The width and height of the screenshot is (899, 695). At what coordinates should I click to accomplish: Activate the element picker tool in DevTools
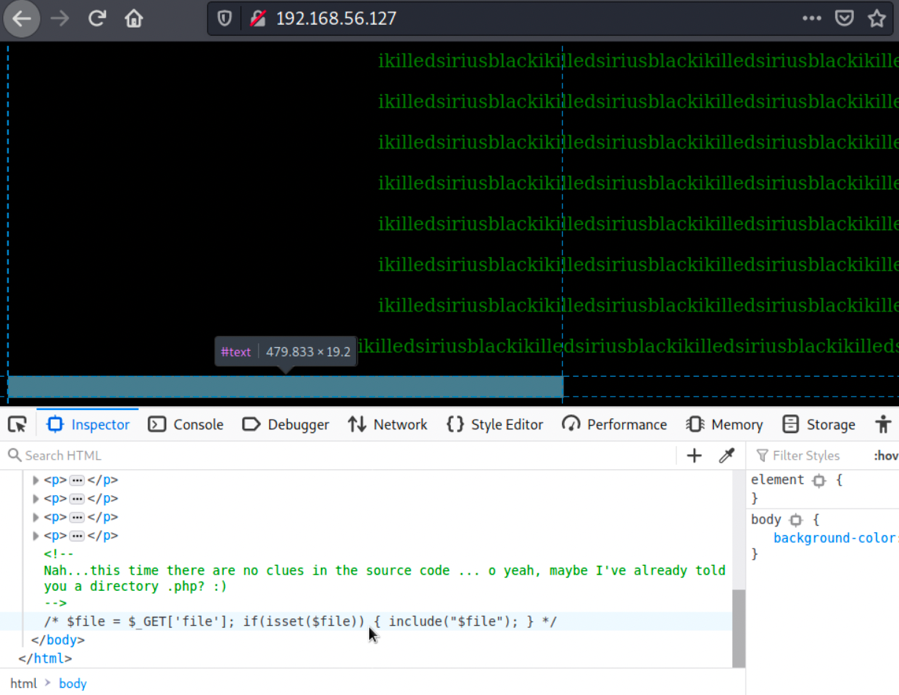(17, 424)
